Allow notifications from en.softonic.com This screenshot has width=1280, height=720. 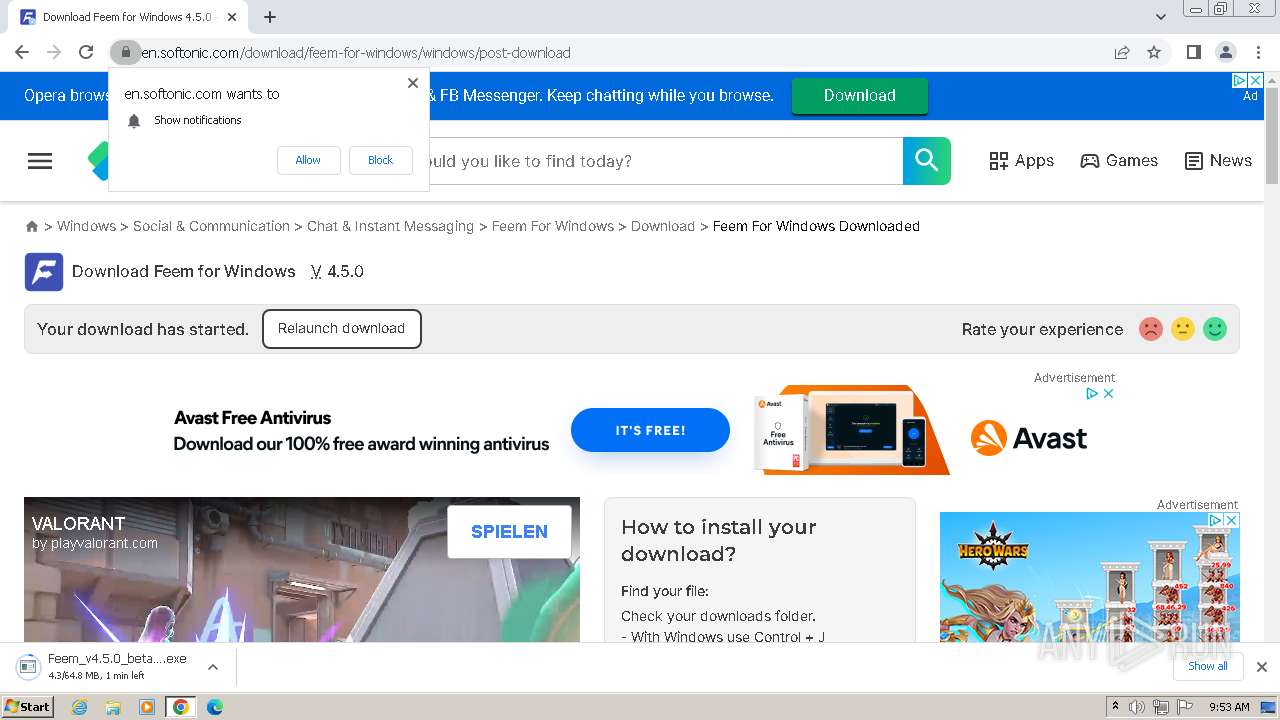click(308, 160)
